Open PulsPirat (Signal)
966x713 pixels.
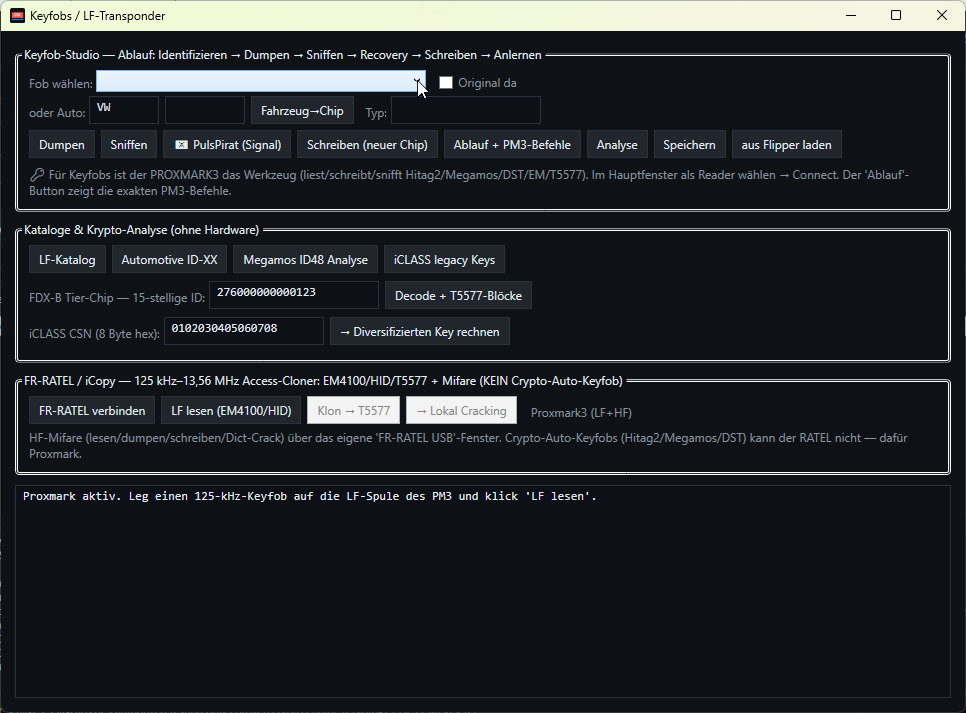click(228, 145)
